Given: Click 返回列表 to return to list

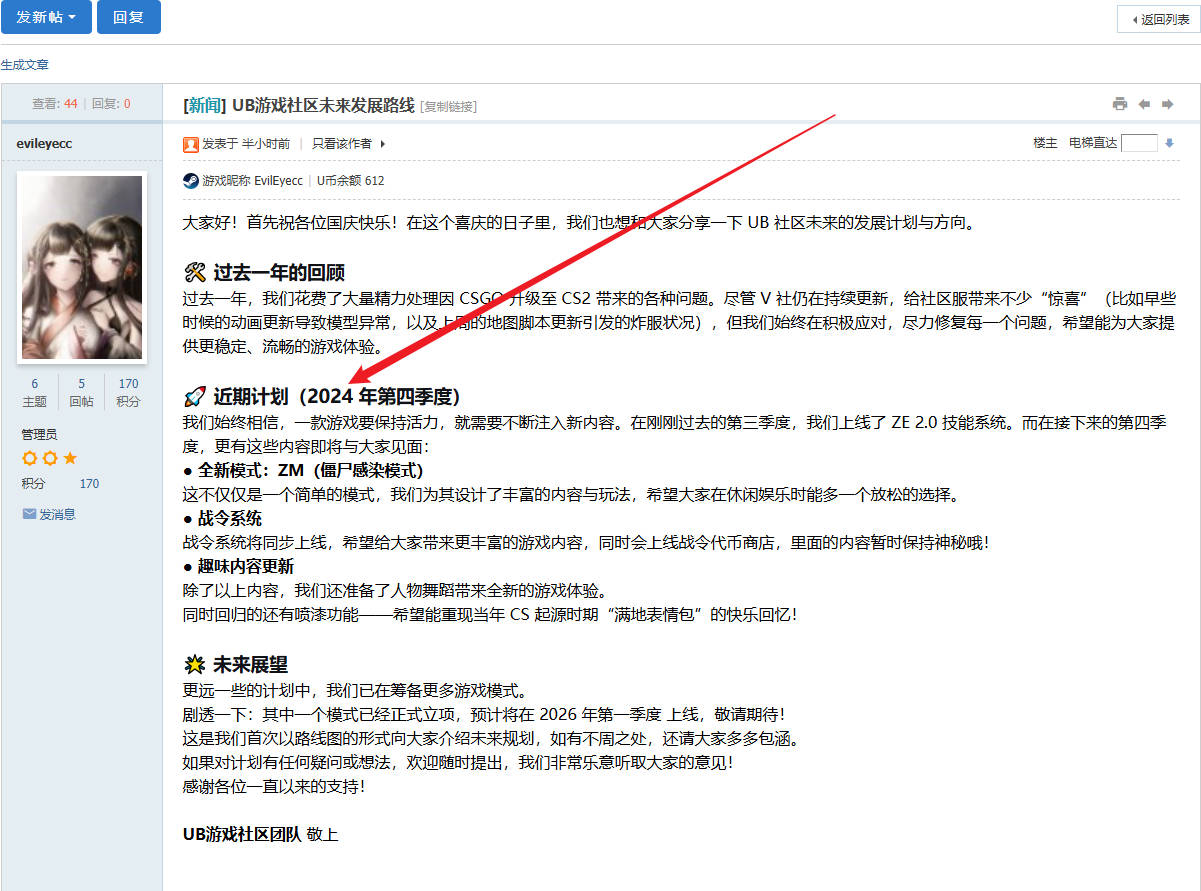Looking at the screenshot, I should [1158, 19].
